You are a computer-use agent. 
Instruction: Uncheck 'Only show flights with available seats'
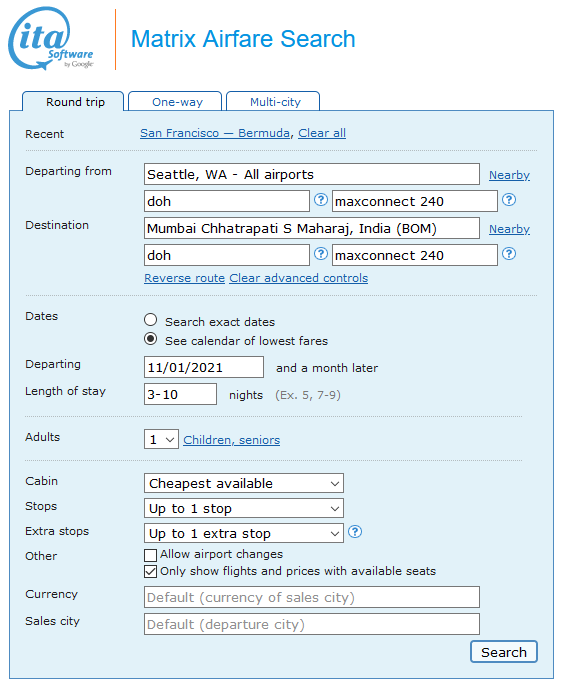150,572
